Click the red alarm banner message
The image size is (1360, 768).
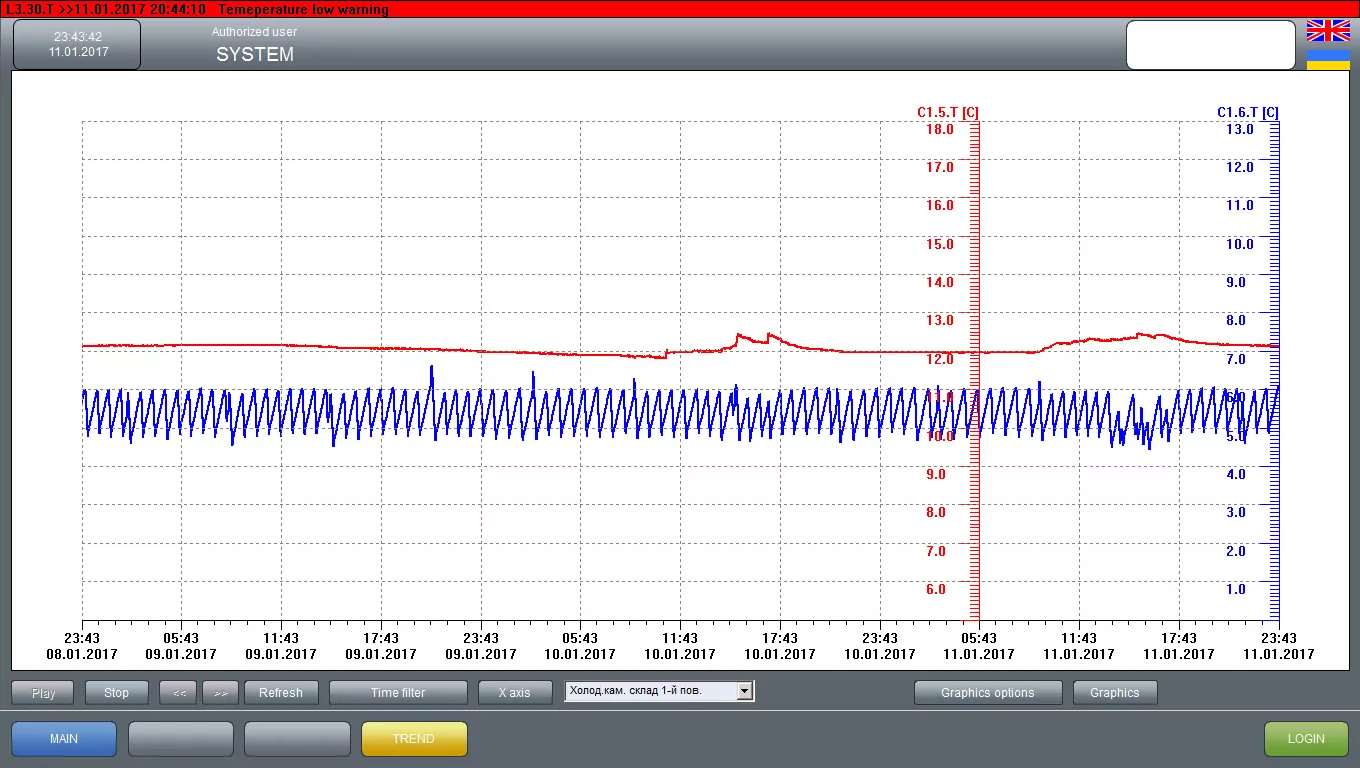pos(680,9)
